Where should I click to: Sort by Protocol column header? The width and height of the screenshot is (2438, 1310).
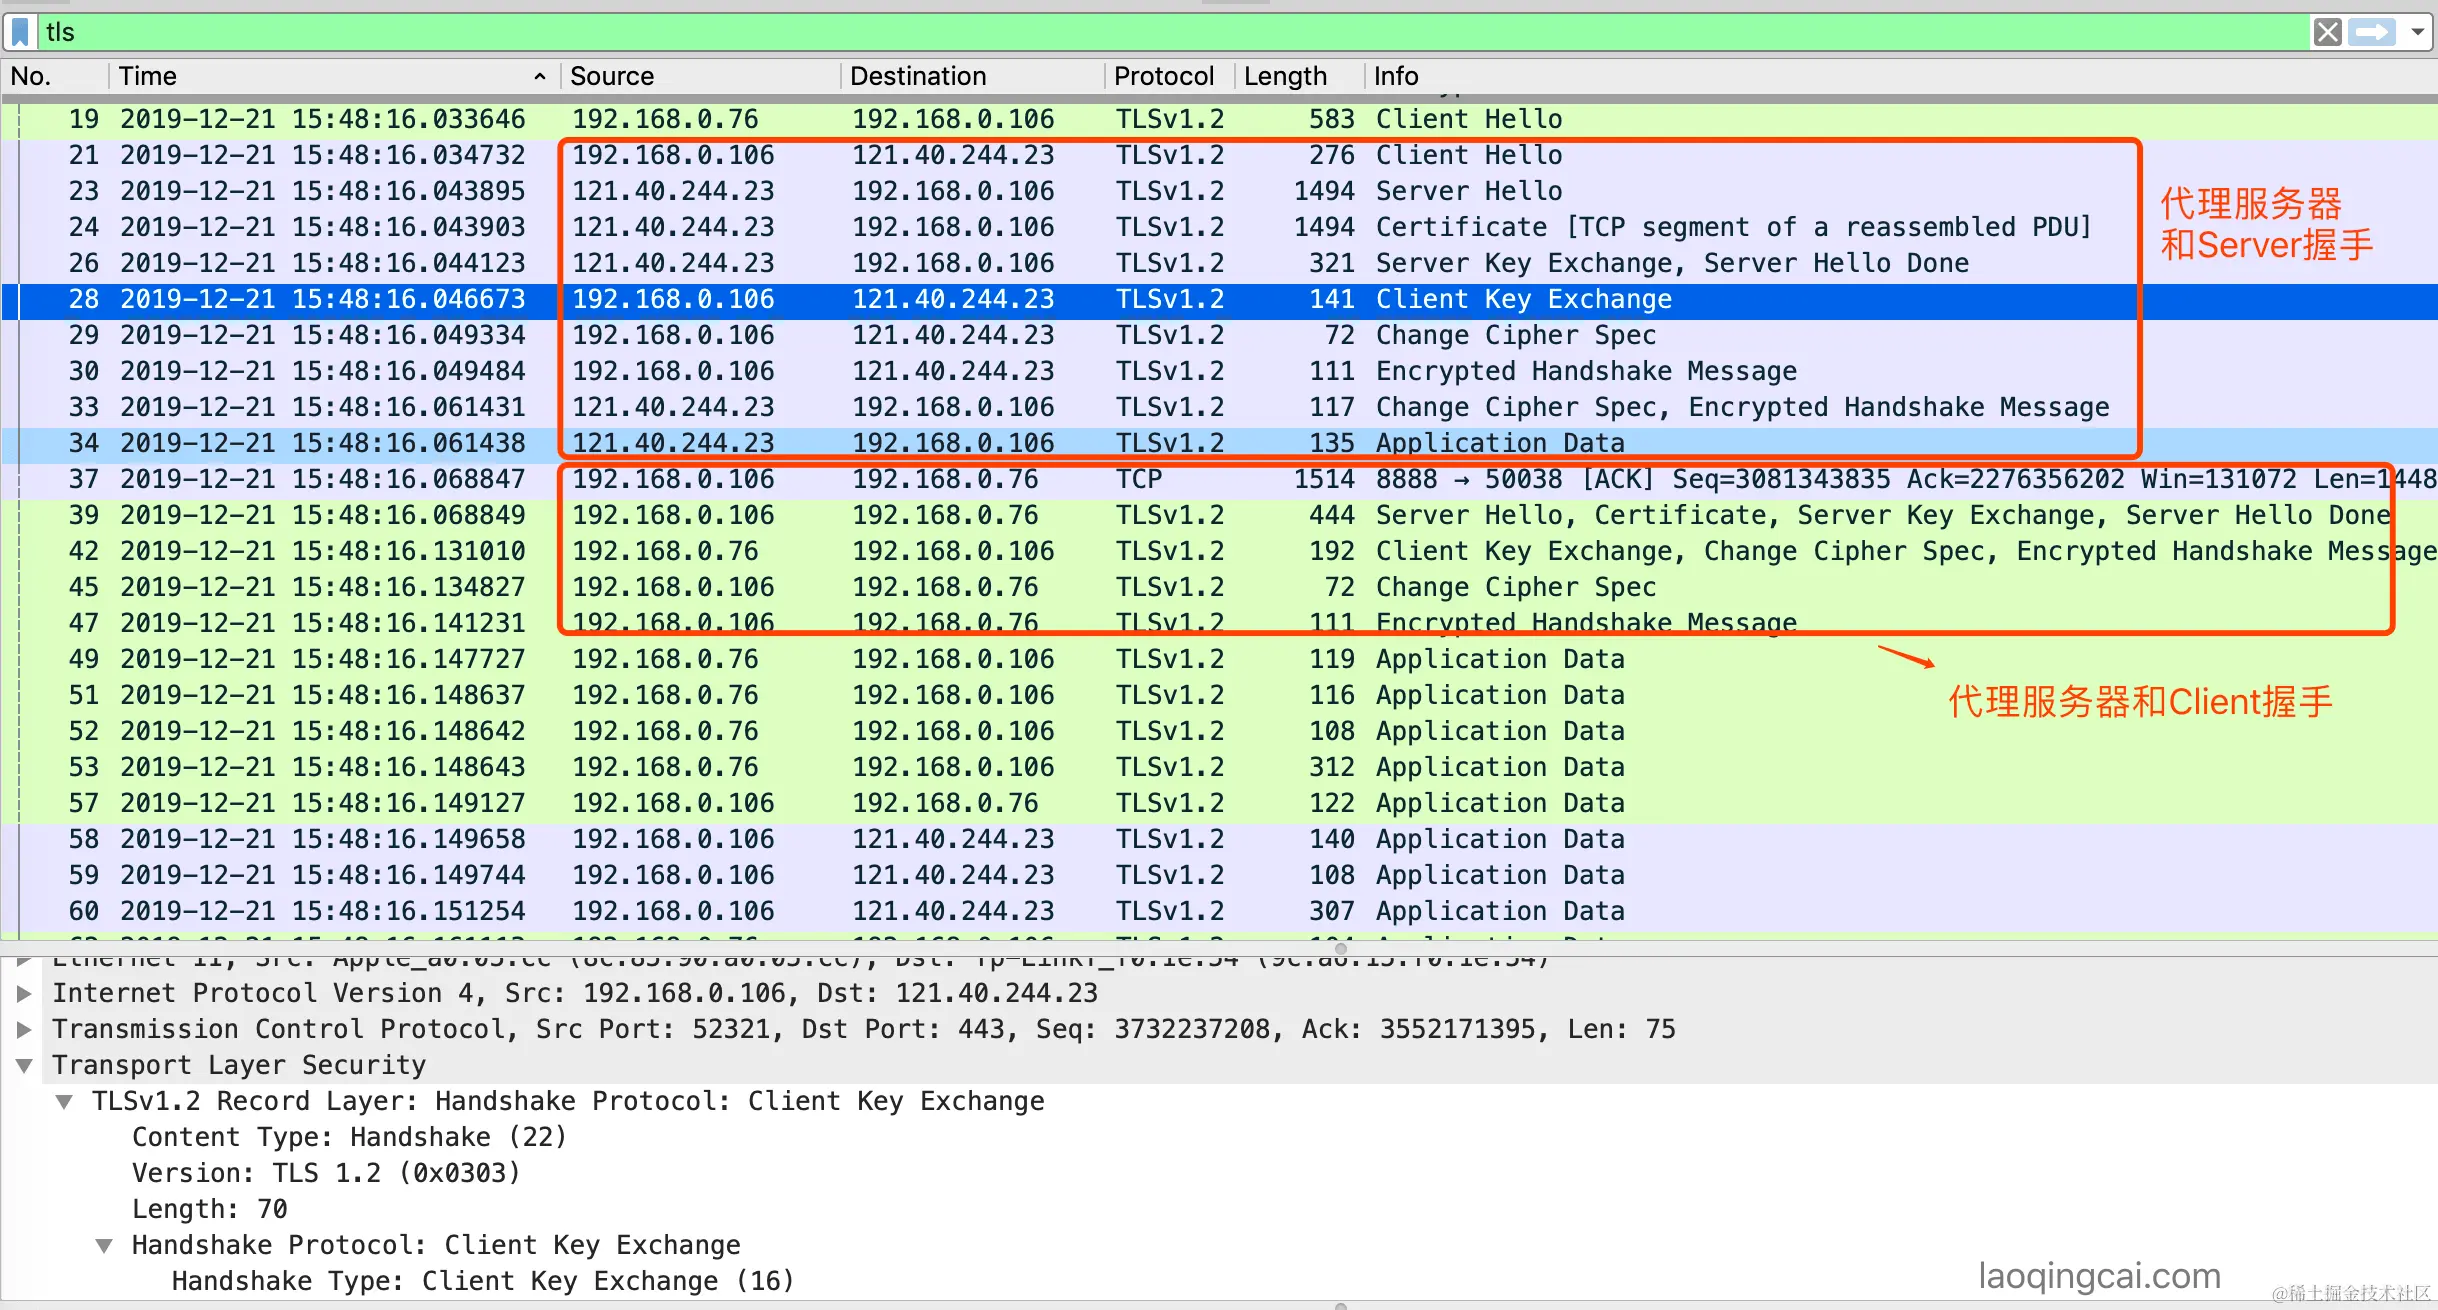pyautogui.click(x=1163, y=76)
